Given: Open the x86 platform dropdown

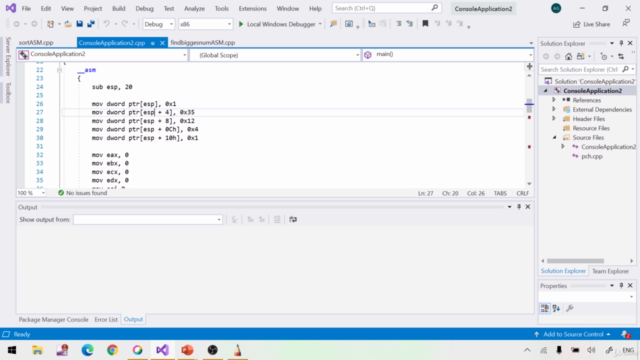Looking at the screenshot, I should pyautogui.click(x=205, y=24).
